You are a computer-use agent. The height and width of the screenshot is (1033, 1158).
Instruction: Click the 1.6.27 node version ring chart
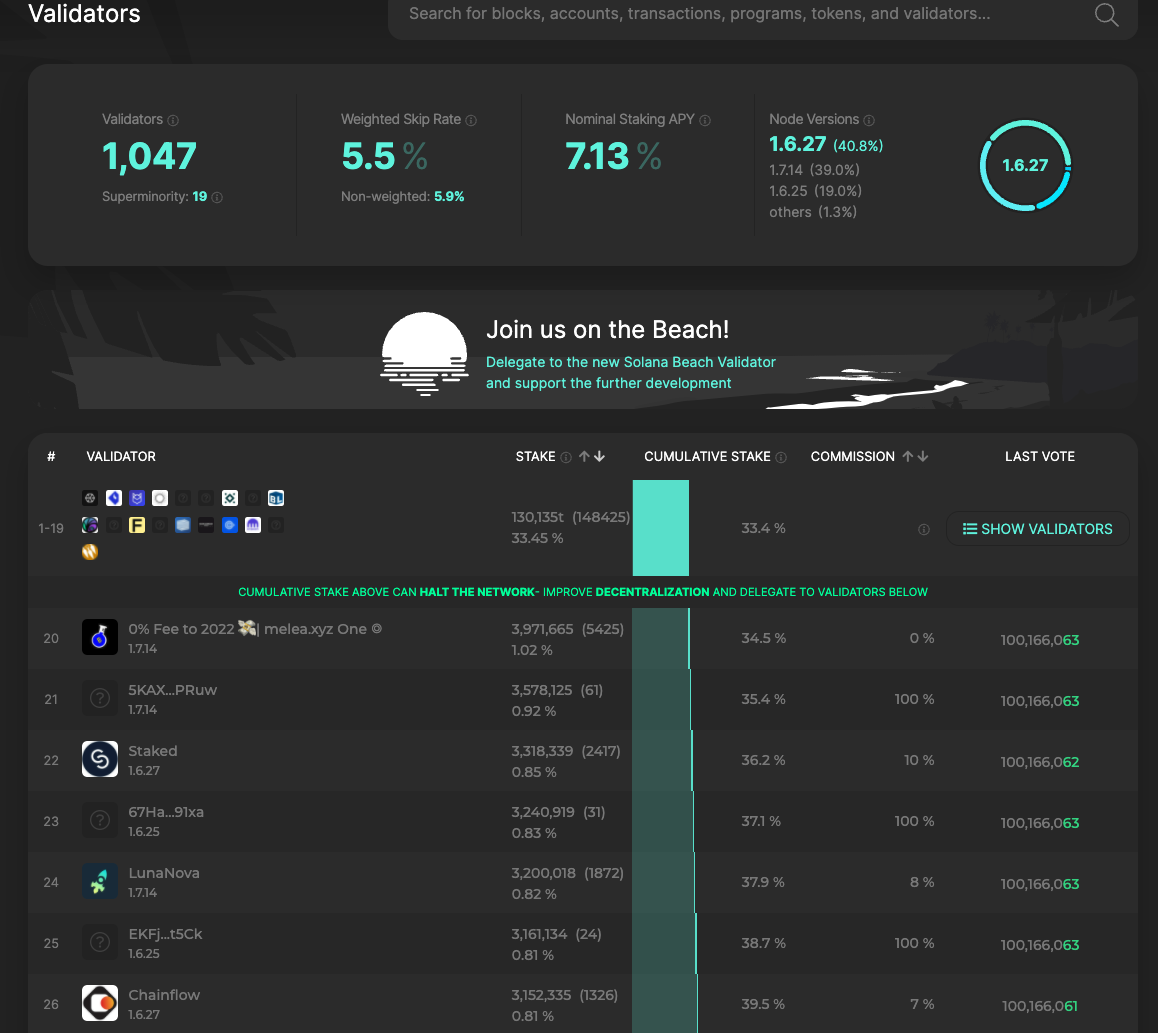click(1025, 165)
